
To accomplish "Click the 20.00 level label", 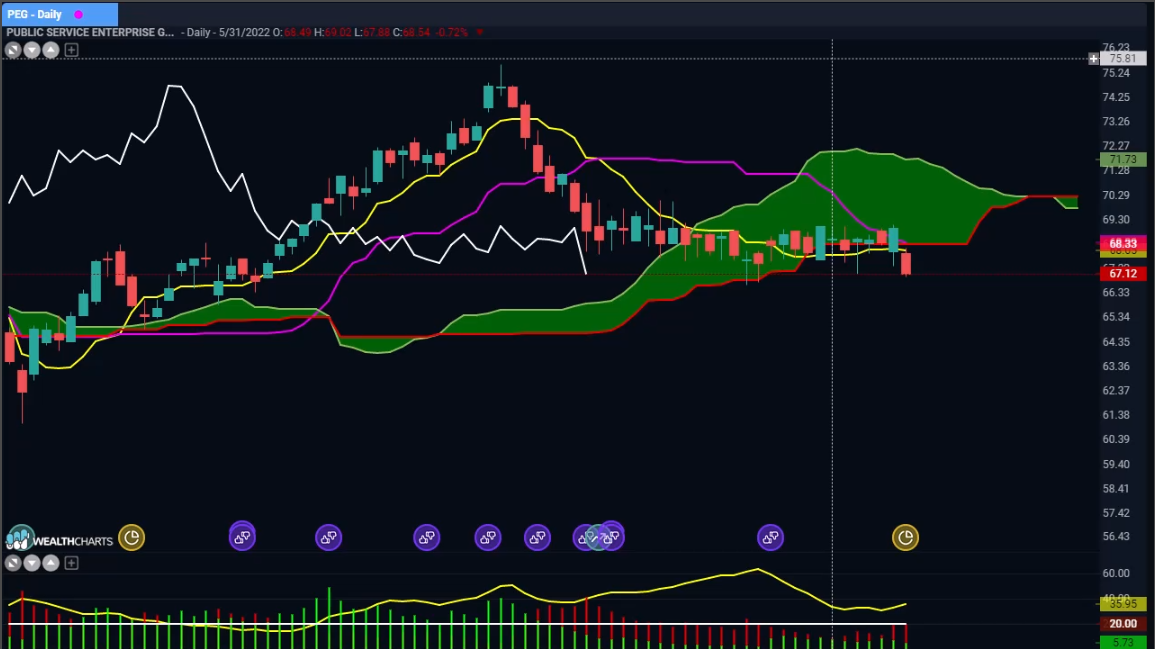I will pyautogui.click(x=1123, y=623).
